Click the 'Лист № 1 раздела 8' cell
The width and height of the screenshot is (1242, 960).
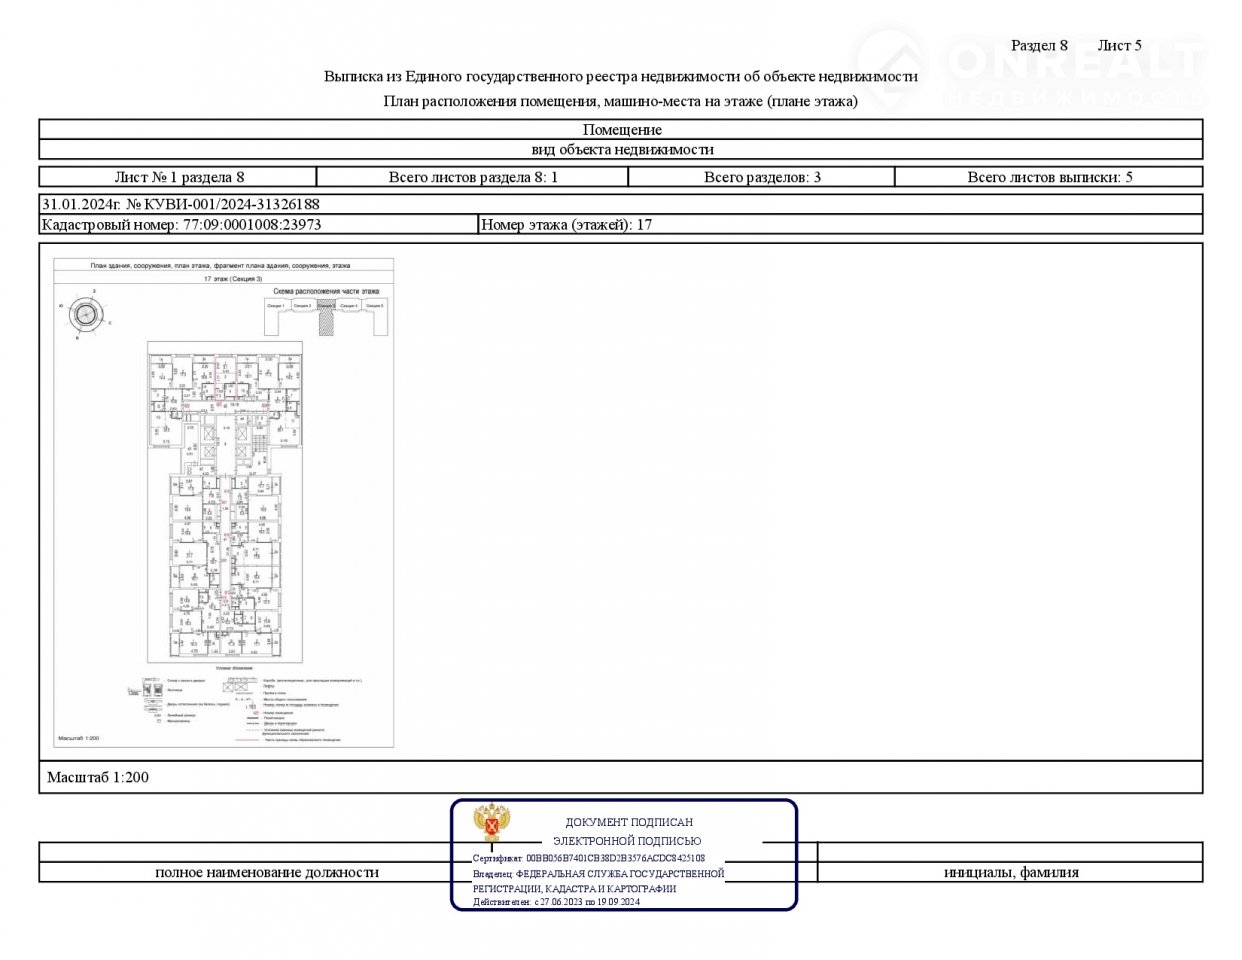pyautogui.click(x=179, y=177)
